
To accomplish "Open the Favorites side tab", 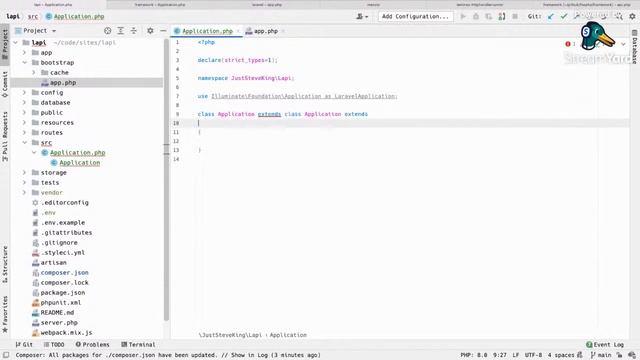I will pos(5,314).
